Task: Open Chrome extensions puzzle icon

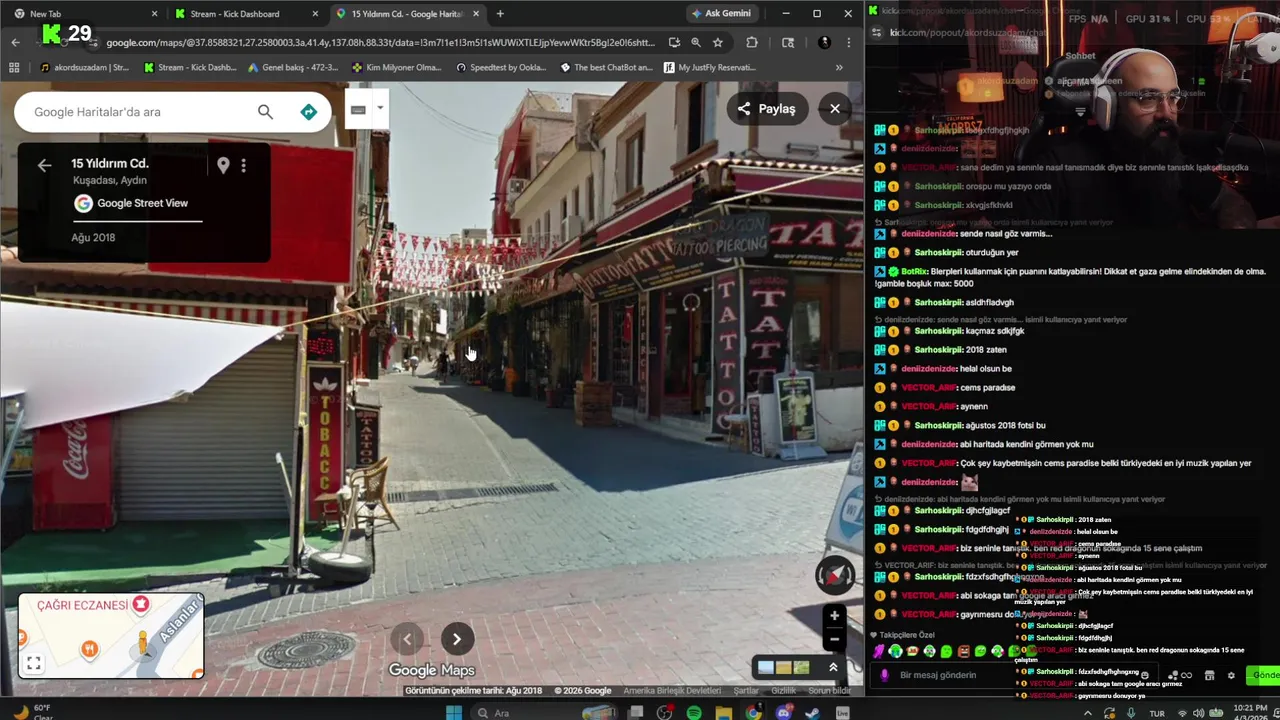Action: click(x=752, y=42)
